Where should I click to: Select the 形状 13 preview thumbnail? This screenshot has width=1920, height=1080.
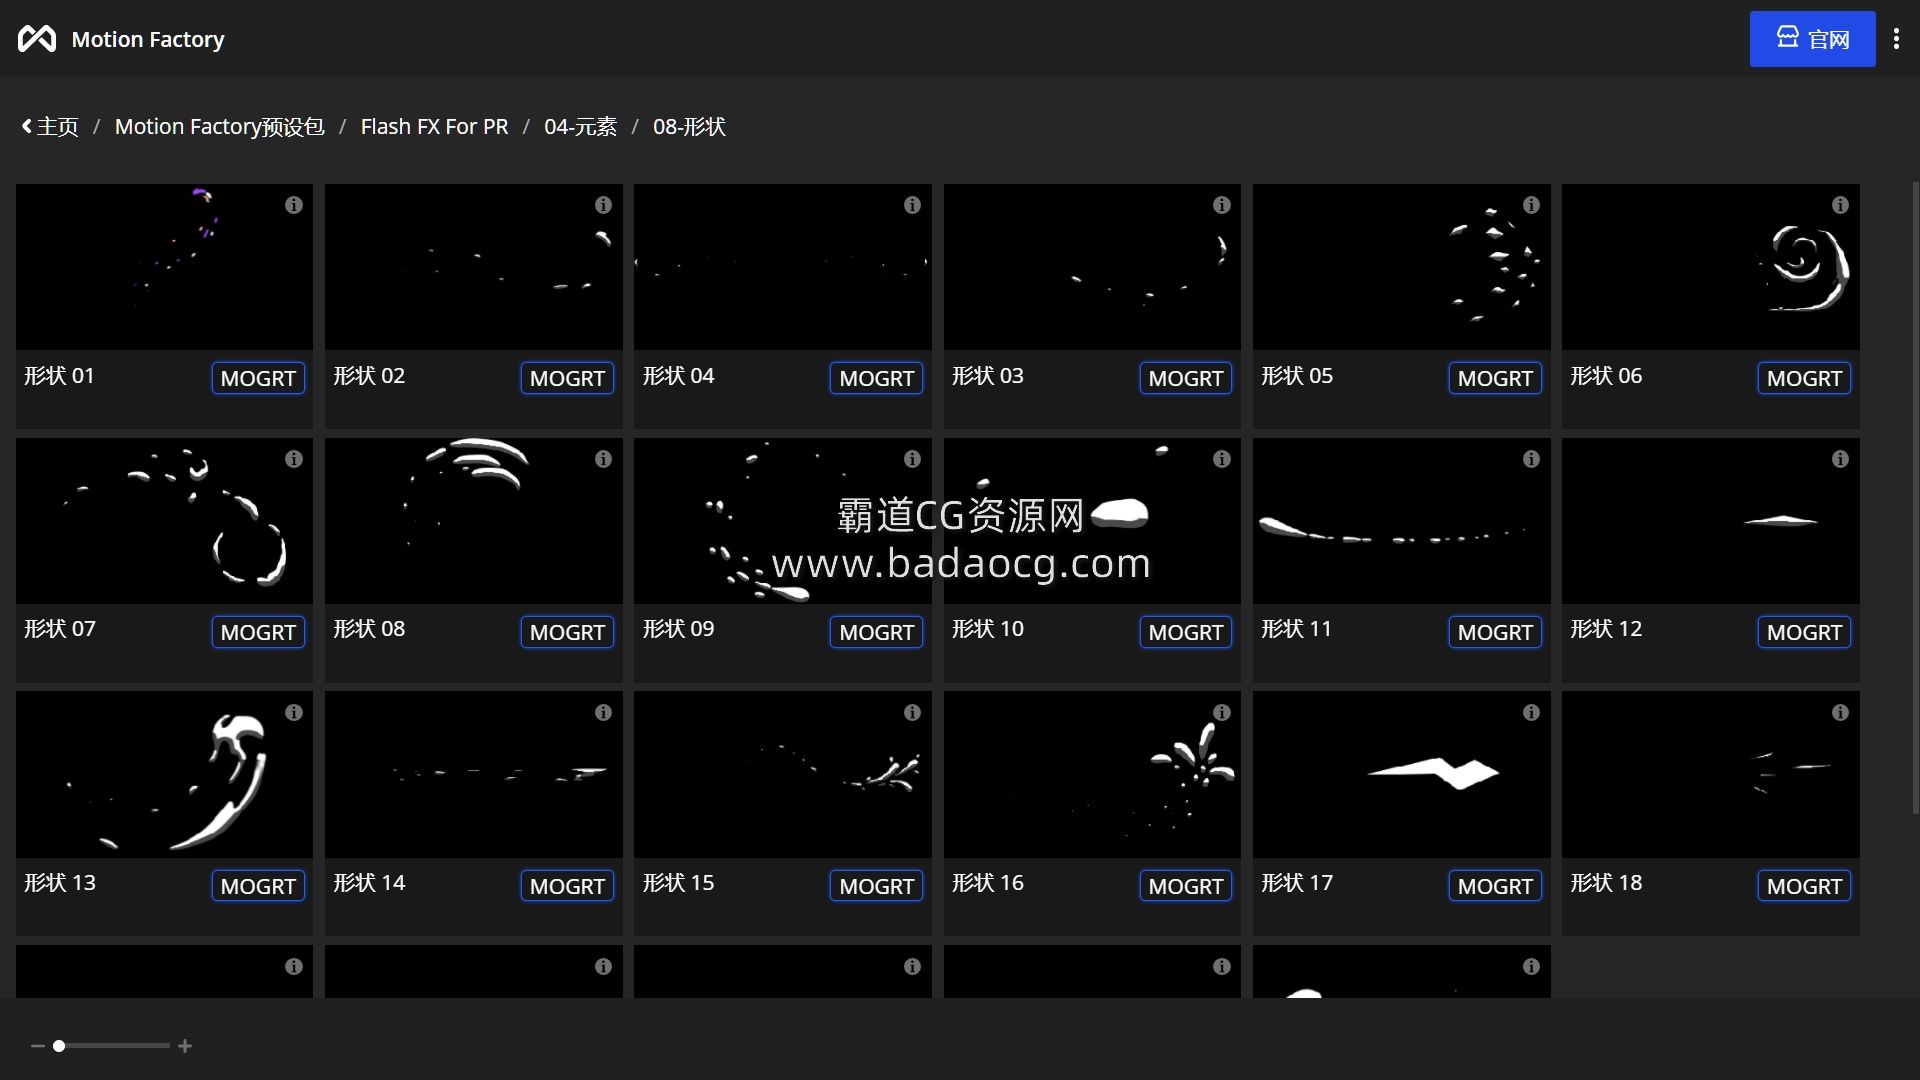coord(164,775)
